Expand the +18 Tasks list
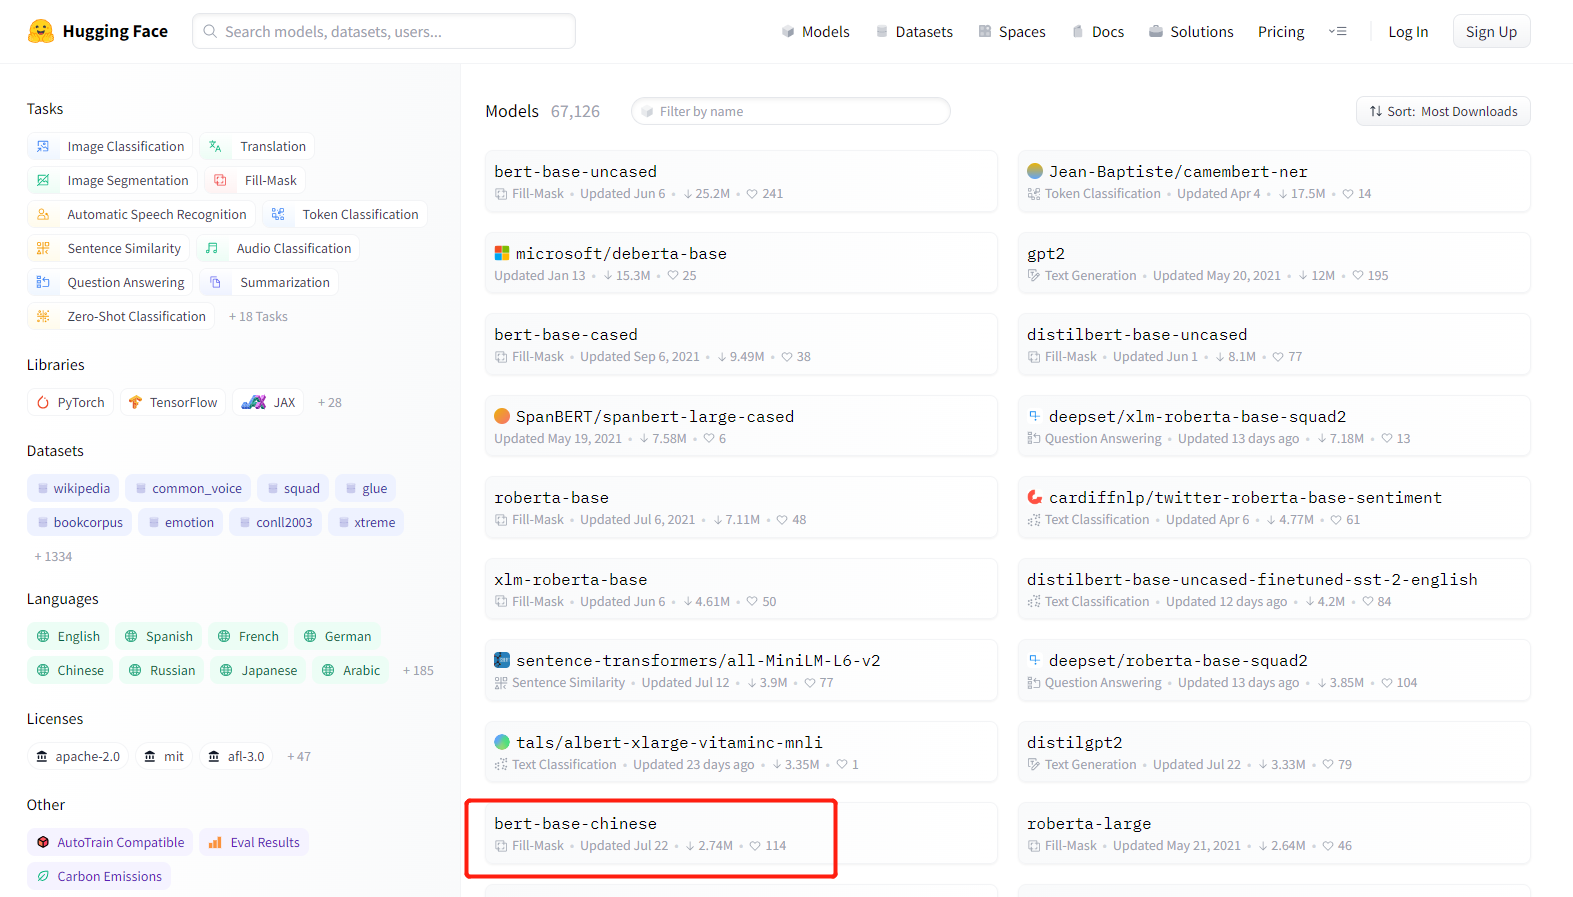This screenshot has height=897, width=1573. click(x=258, y=317)
